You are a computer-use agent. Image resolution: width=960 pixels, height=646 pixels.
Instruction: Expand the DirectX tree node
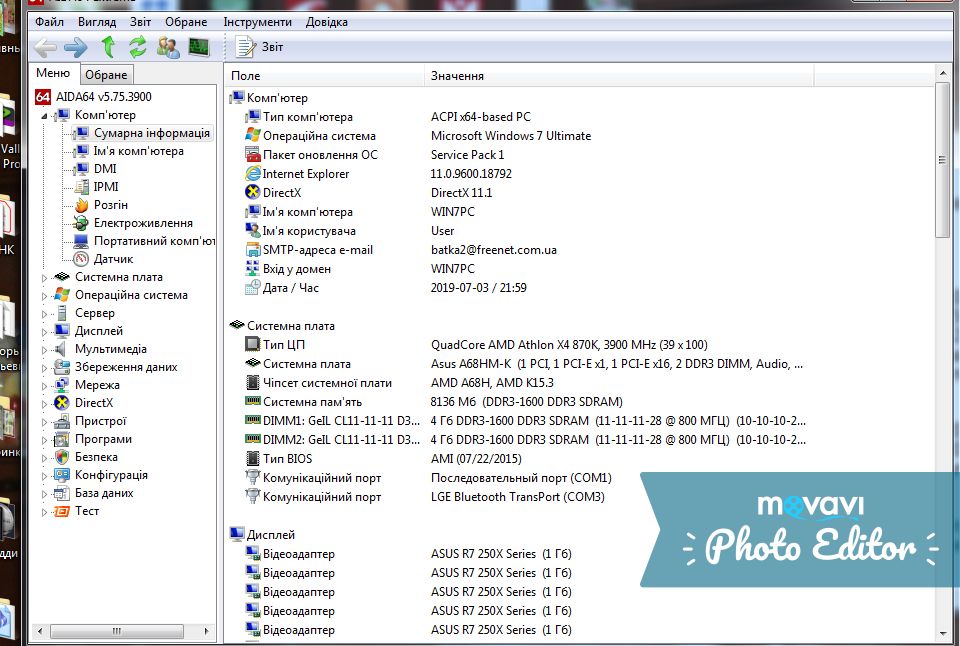[x=44, y=404]
